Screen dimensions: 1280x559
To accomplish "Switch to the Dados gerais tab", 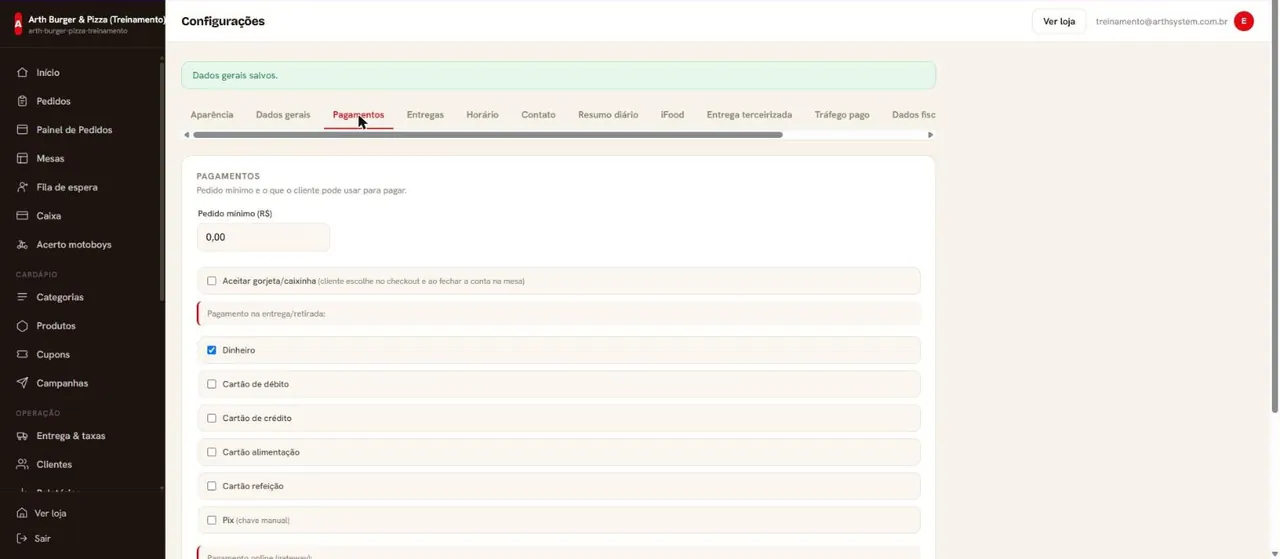I will 283,115.
